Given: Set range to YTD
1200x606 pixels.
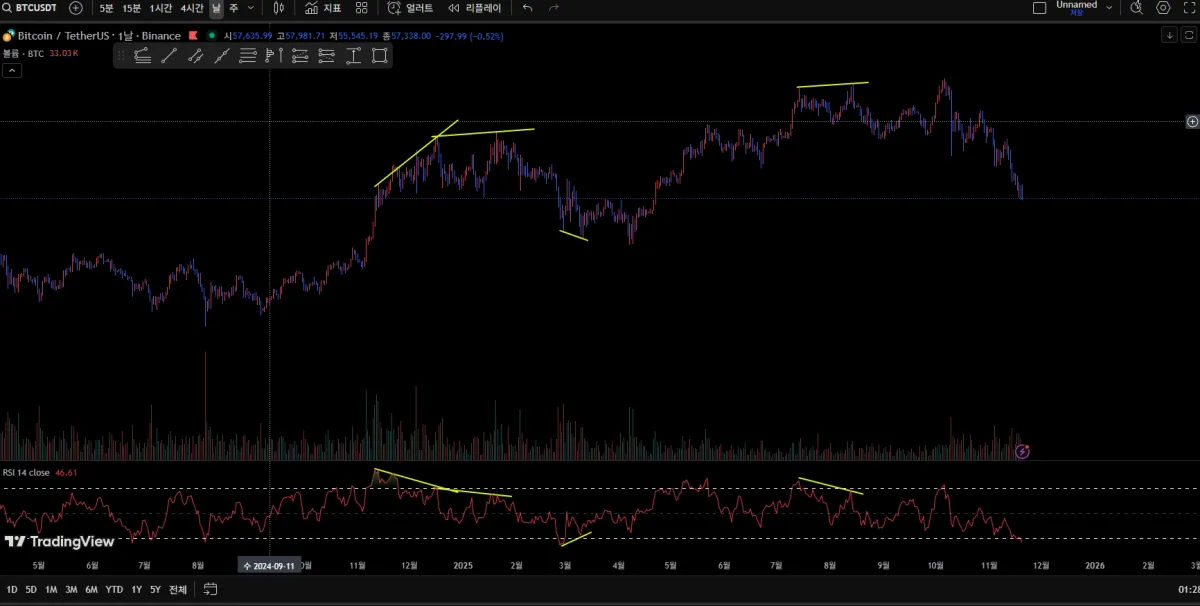Looking at the screenshot, I should 114,589.
